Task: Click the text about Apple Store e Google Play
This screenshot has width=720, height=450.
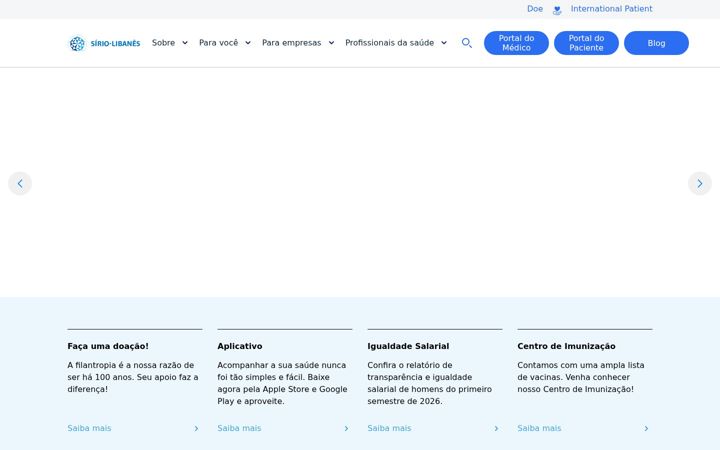Action: 282,383
